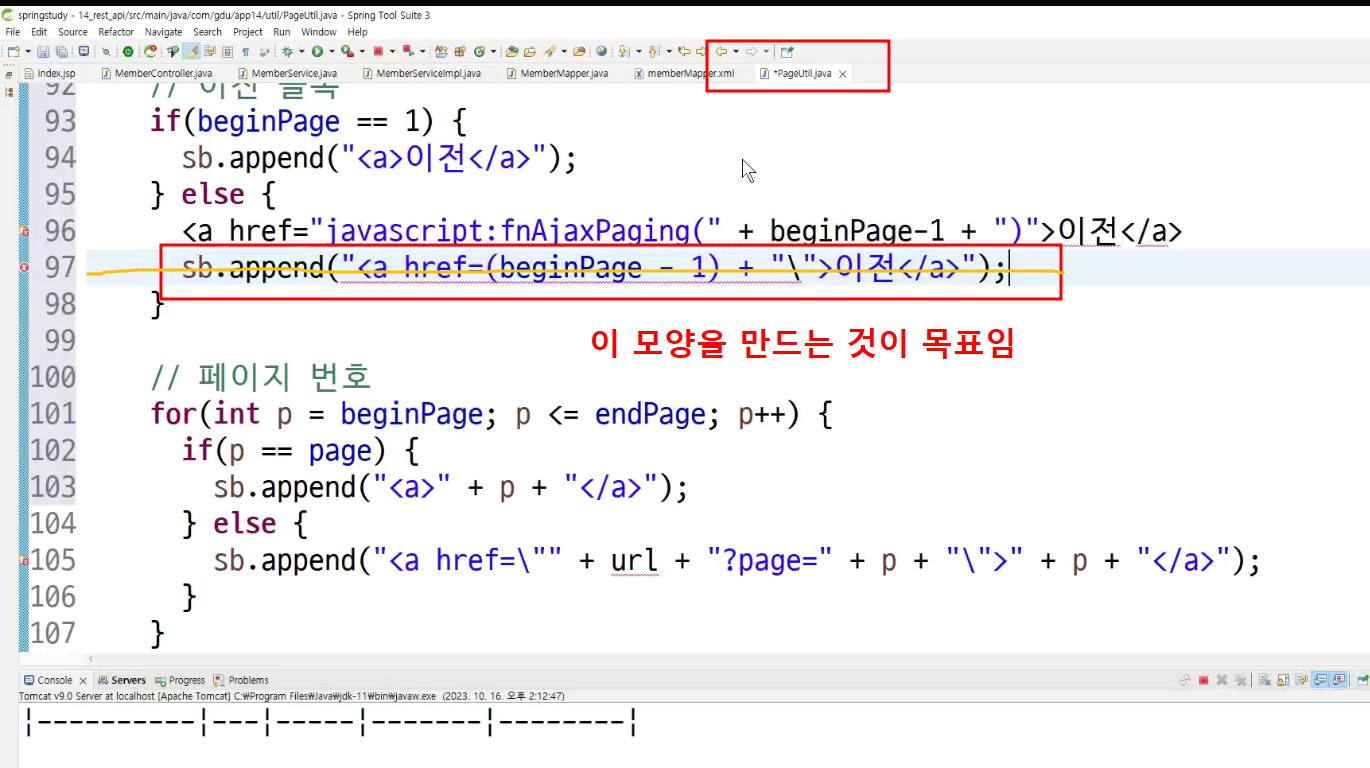This screenshot has width=1370, height=768.
Task: Close the PageUtil.java editor tab
Action: (x=843, y=74)
